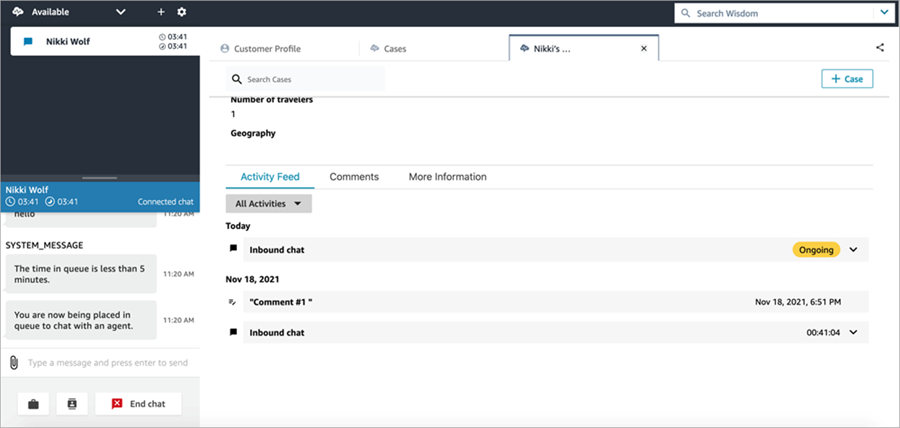This screenshot has width=900, height=428.
Task: Click the paperclip attachment icon
Action: pos(14,362)
